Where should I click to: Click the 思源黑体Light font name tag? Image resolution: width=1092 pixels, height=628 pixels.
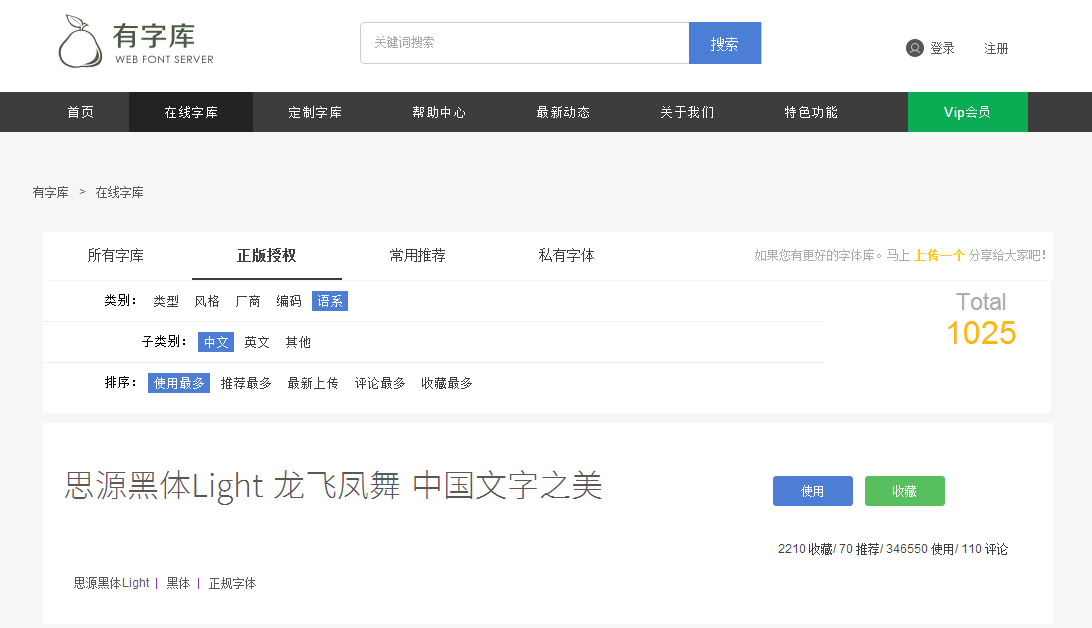coord(111,583)
